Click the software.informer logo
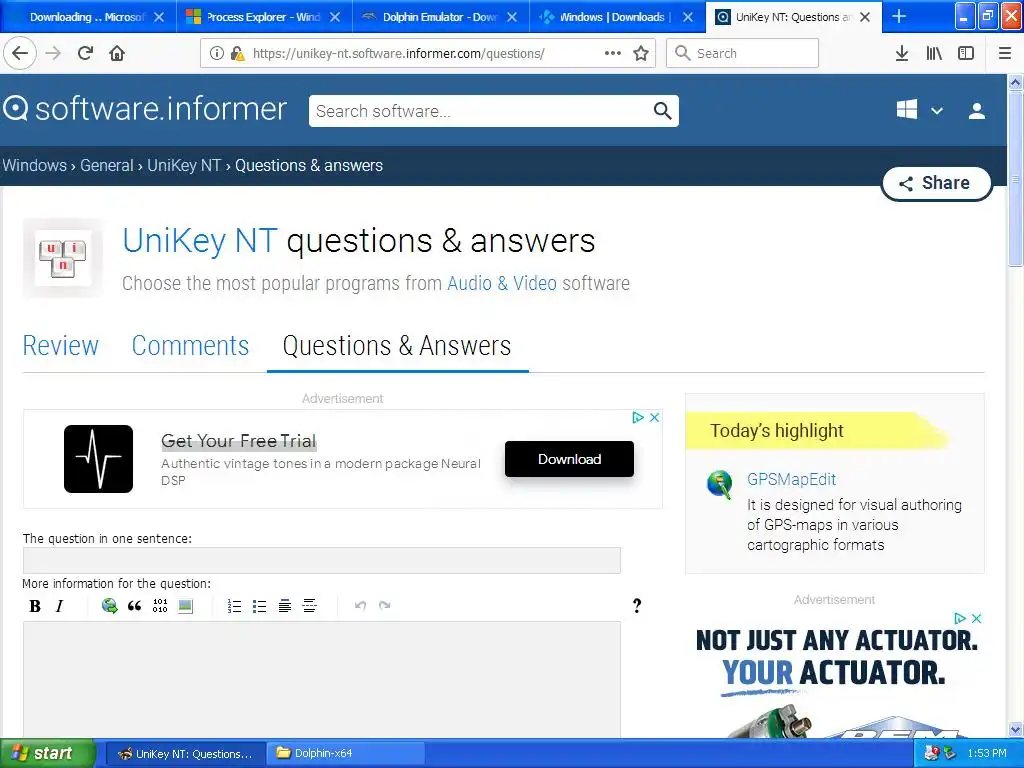The image size is (1024, 768). 144,108
